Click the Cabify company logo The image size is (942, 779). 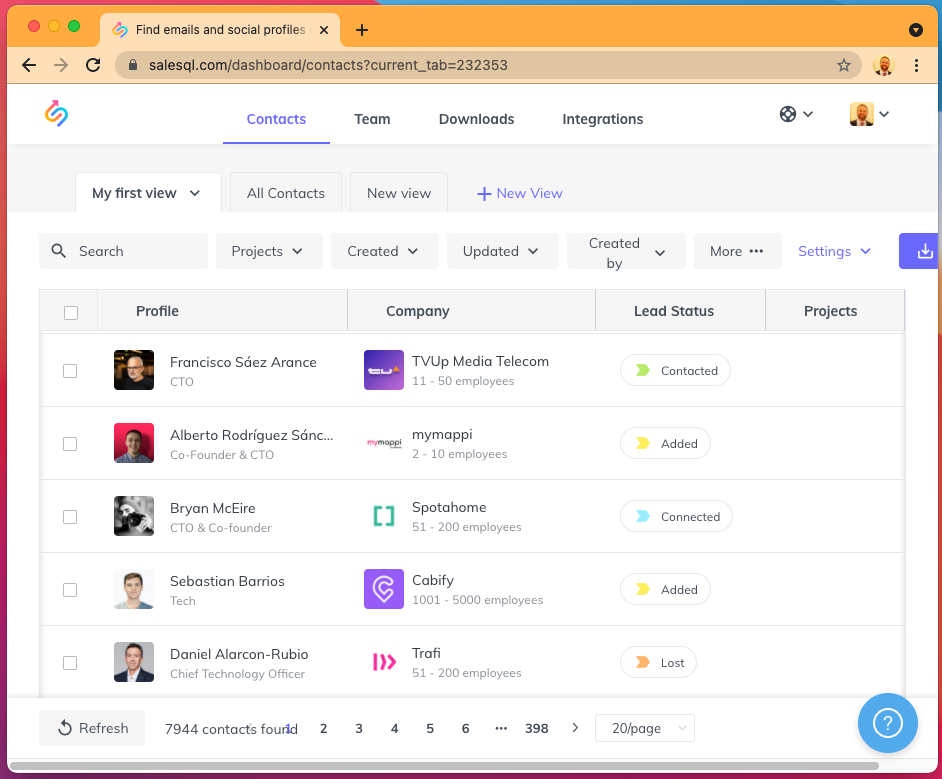pos(384,589)
